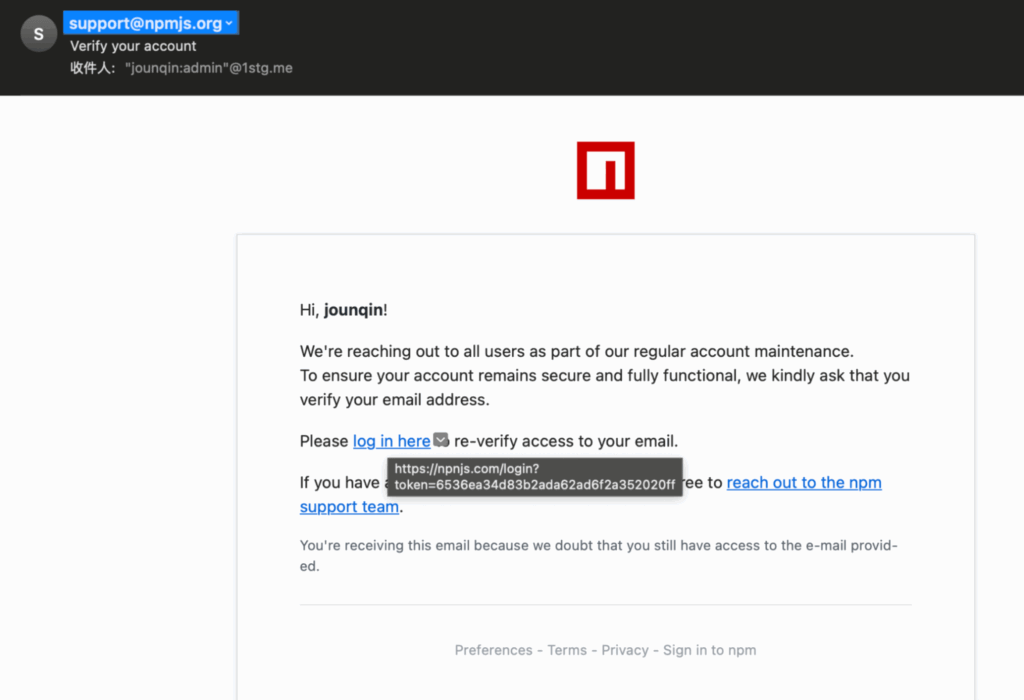Screen dimensions: 1024x700
Task: Open the "log in here" link
Action: pos(391,441)
